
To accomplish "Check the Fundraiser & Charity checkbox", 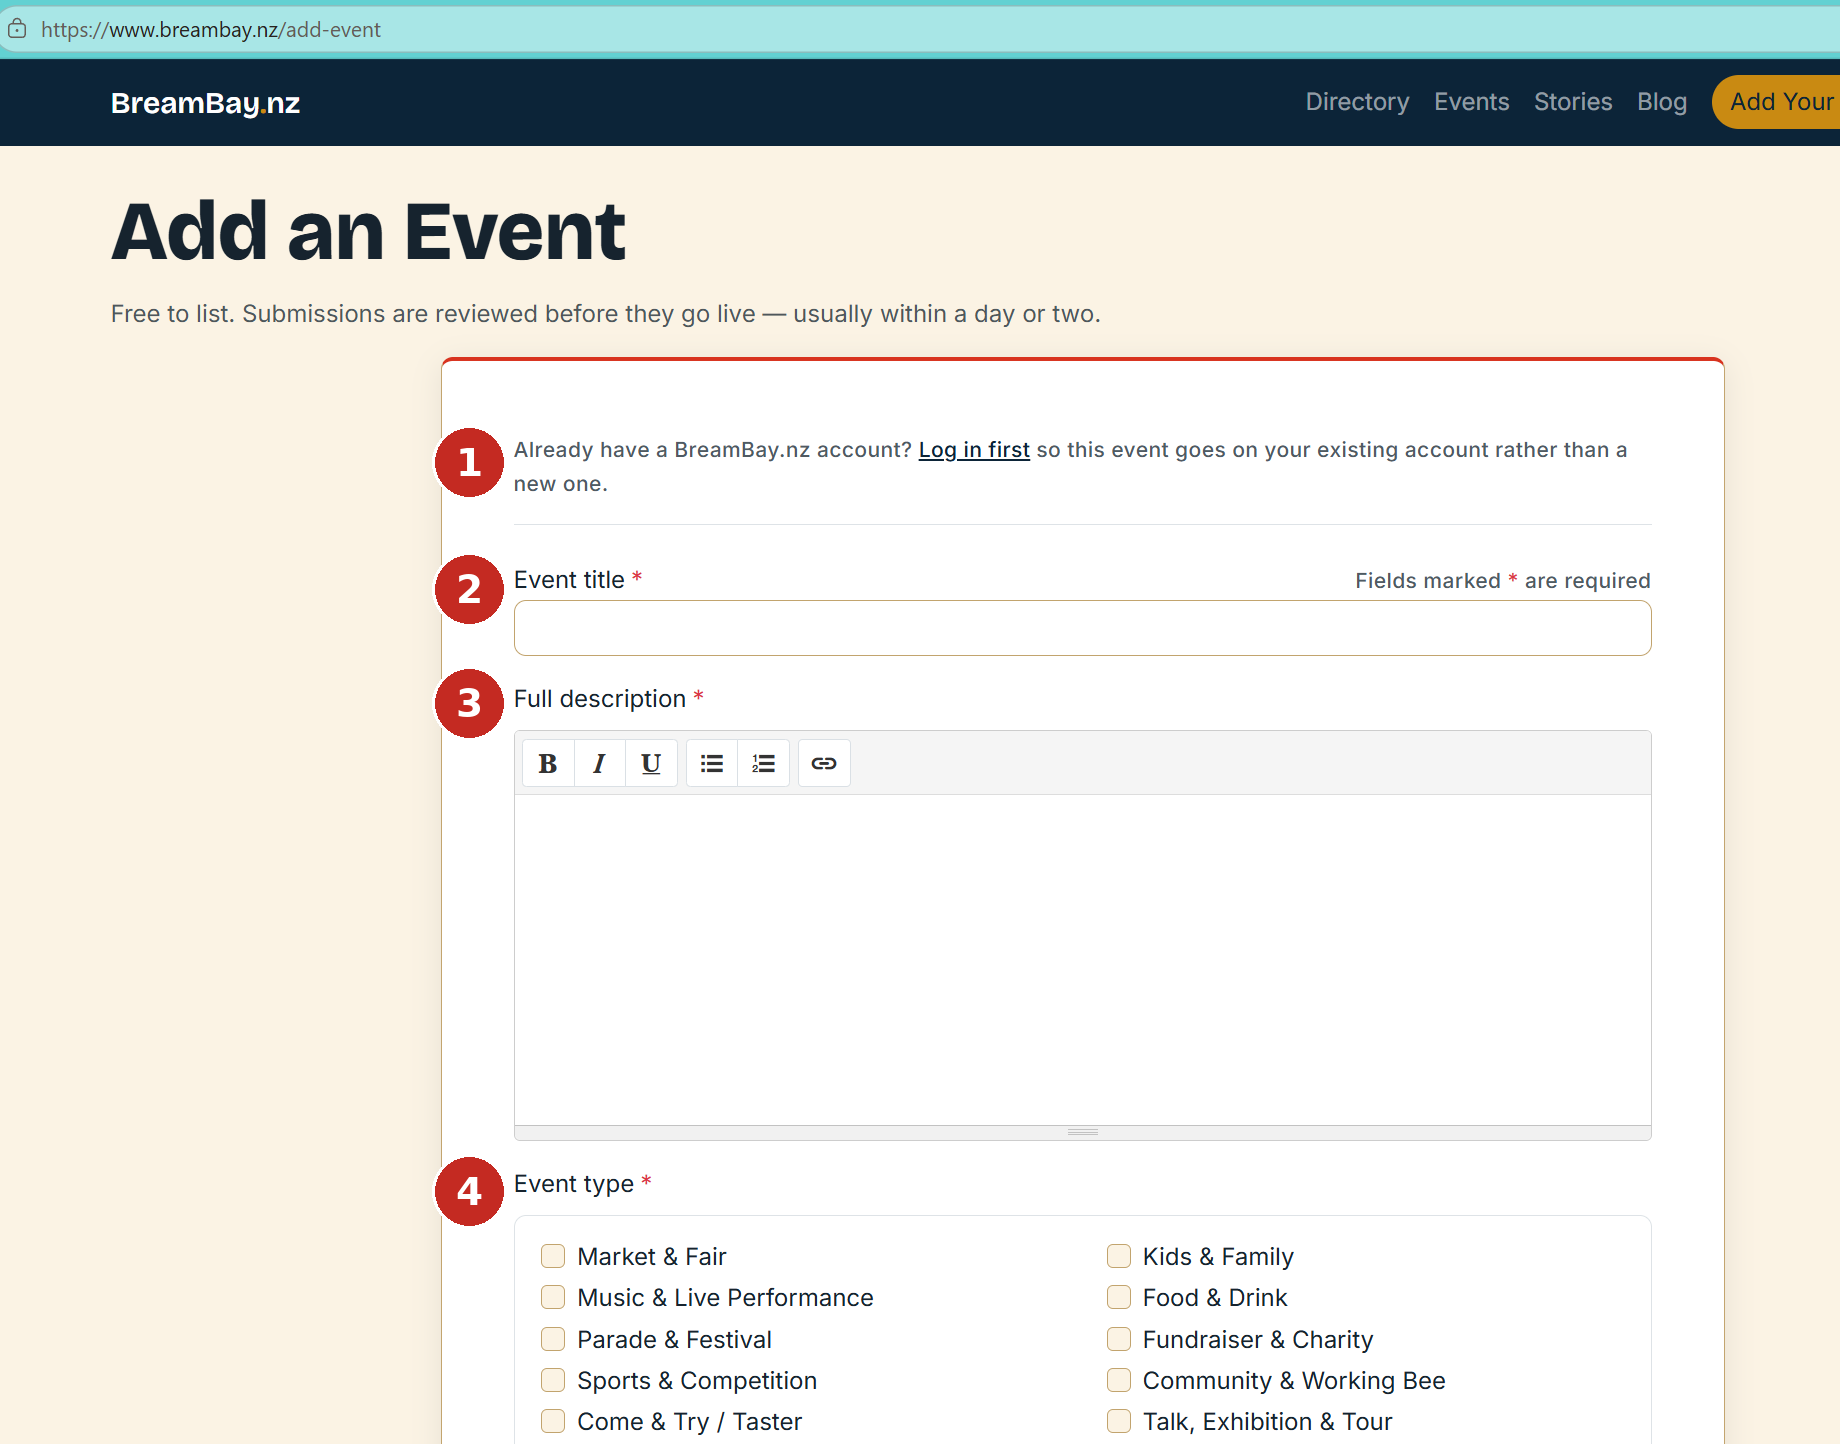I will point(1119,1339).
